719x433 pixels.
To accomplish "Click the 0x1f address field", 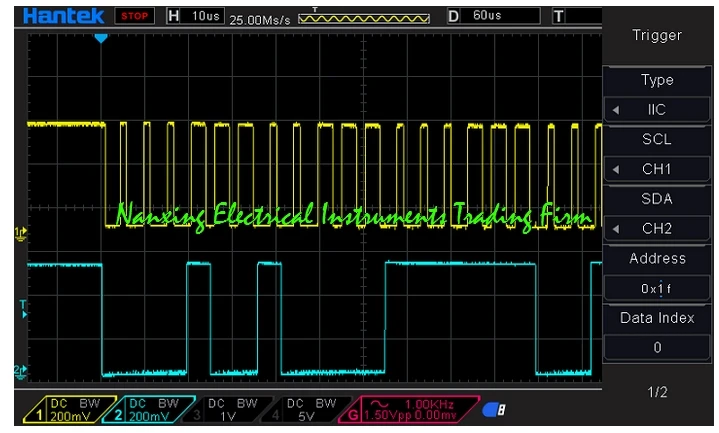I will click(x=657, y=289).
